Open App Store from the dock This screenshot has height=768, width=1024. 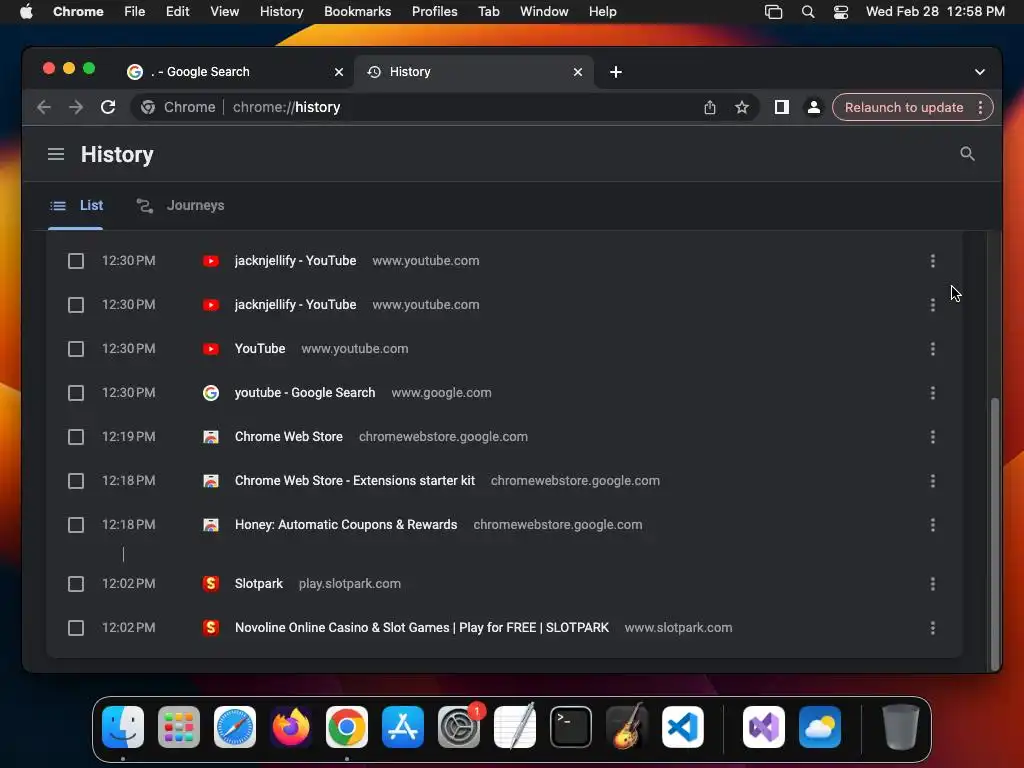coord(403,727)
